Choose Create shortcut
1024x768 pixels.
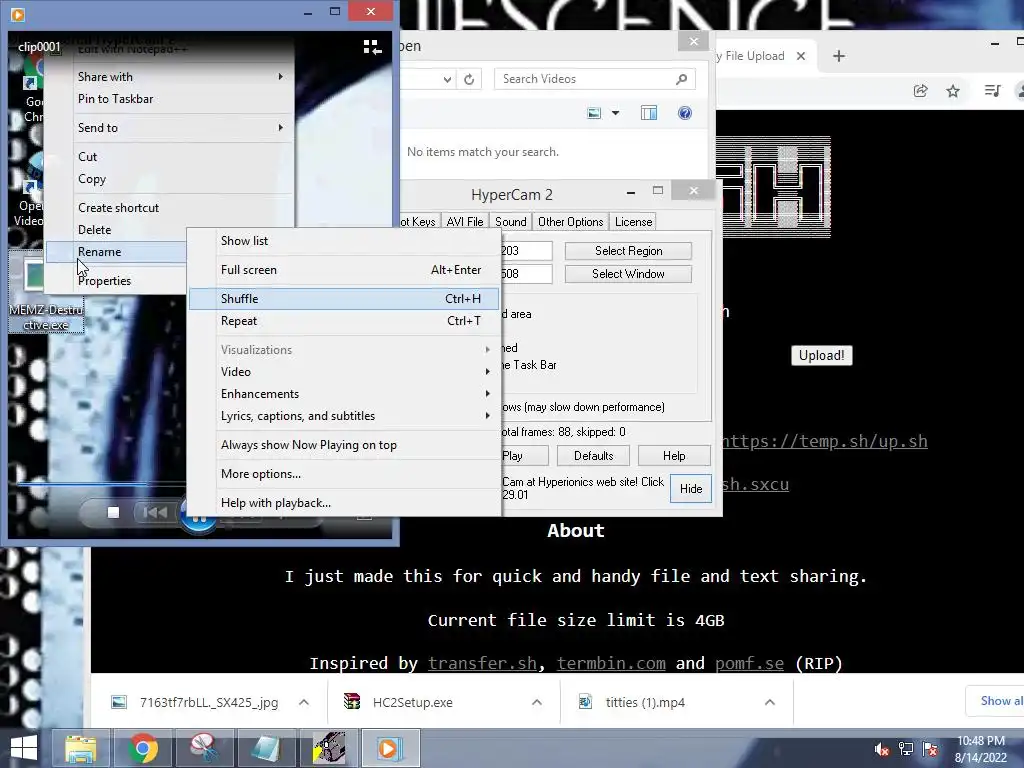169,208
